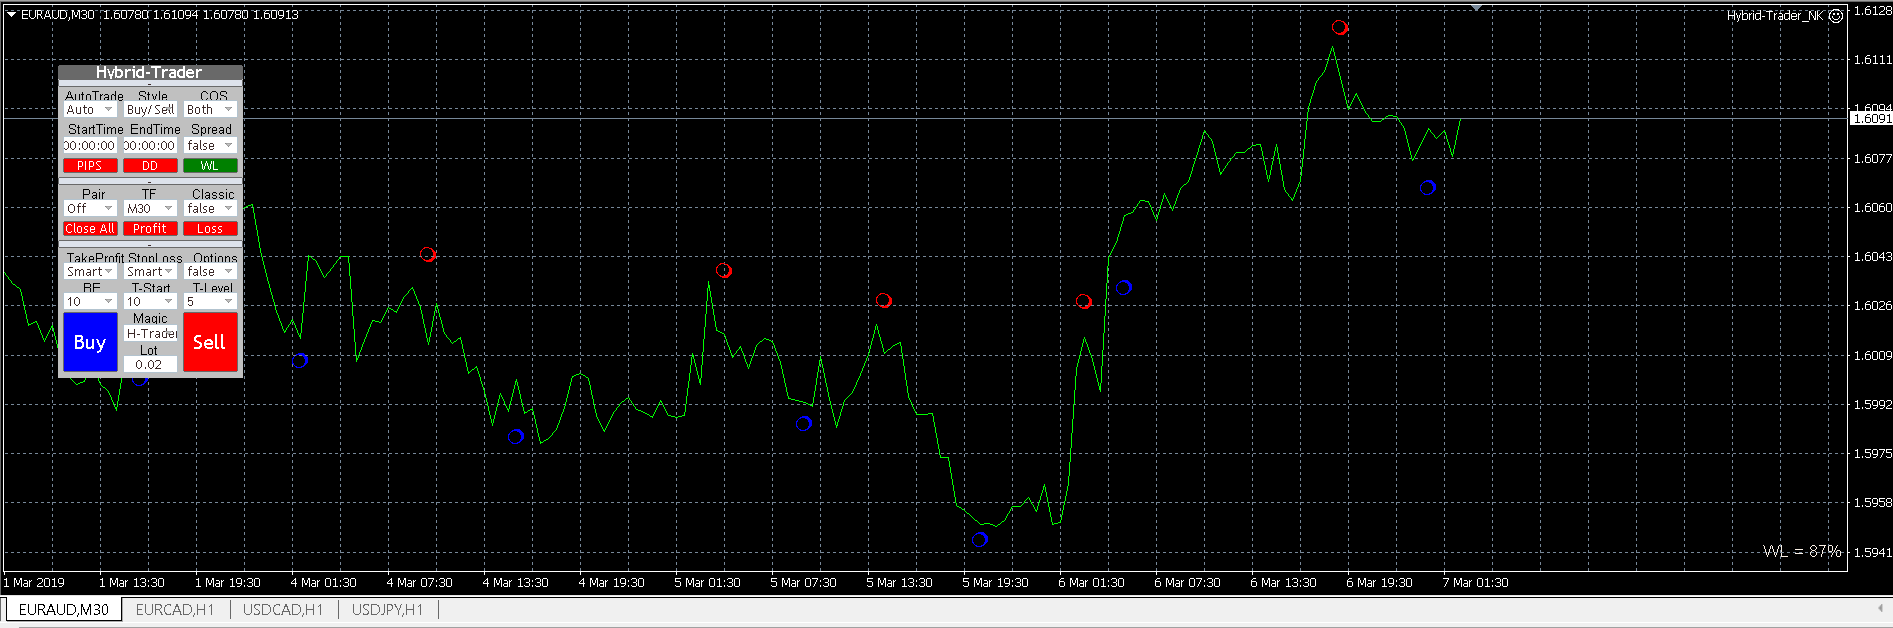The width and height of the screenshot is (1893, 628).
Task: Select the red circle at the chart's highest peak
Action: click(1339, 27)
